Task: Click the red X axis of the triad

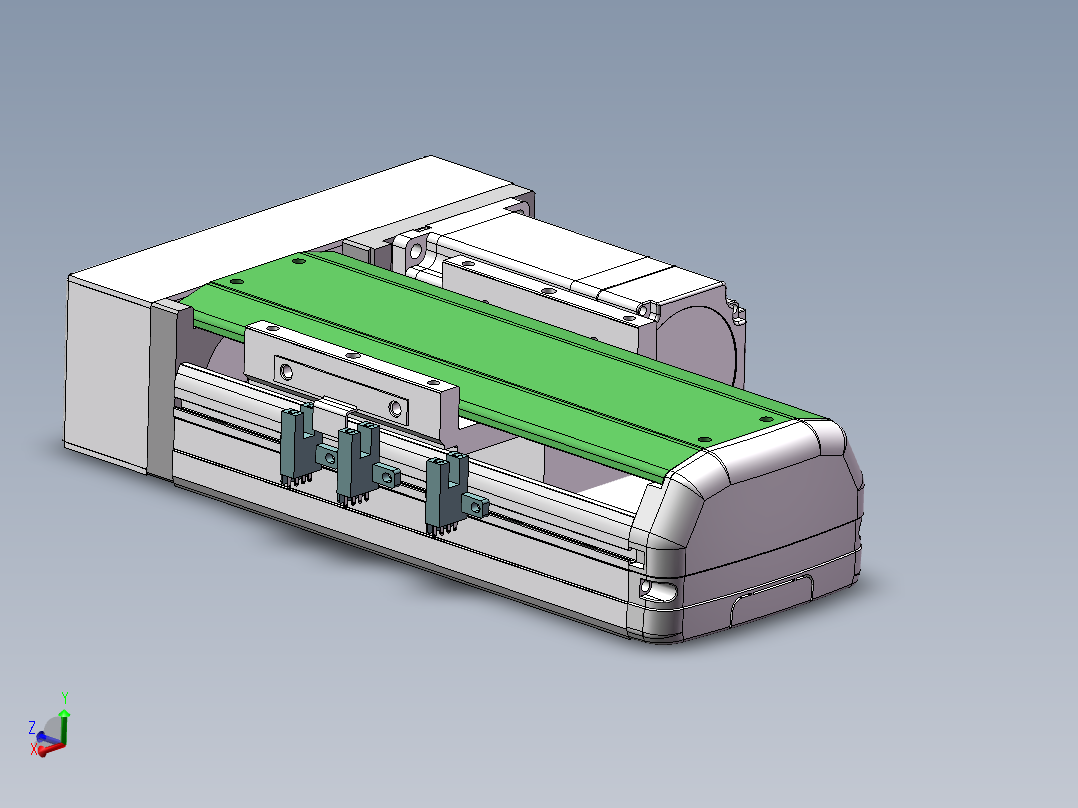Action: (x=51, y=748)
